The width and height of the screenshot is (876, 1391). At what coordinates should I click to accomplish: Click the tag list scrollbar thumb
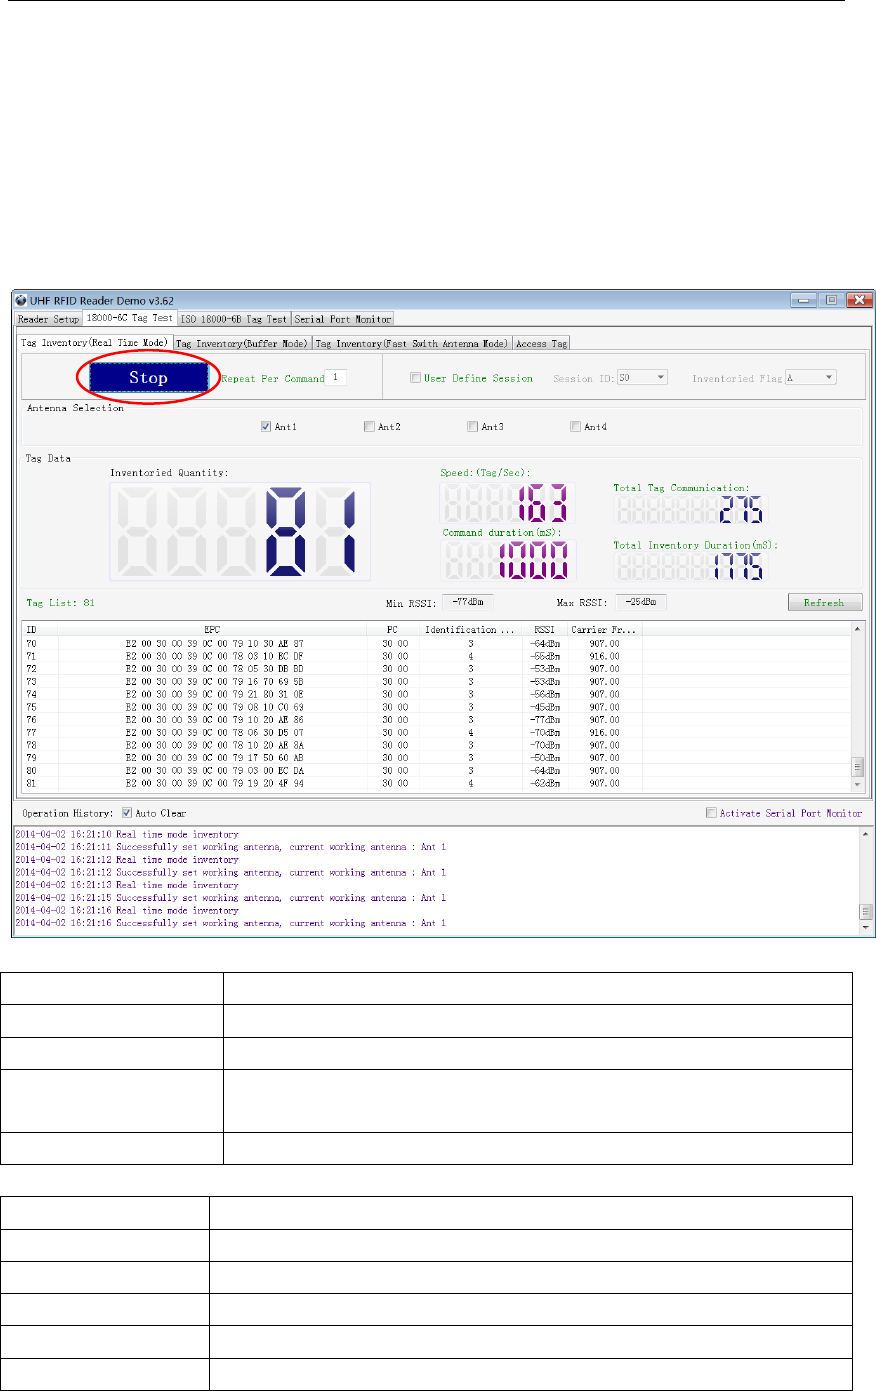click(x=857, y=767)
